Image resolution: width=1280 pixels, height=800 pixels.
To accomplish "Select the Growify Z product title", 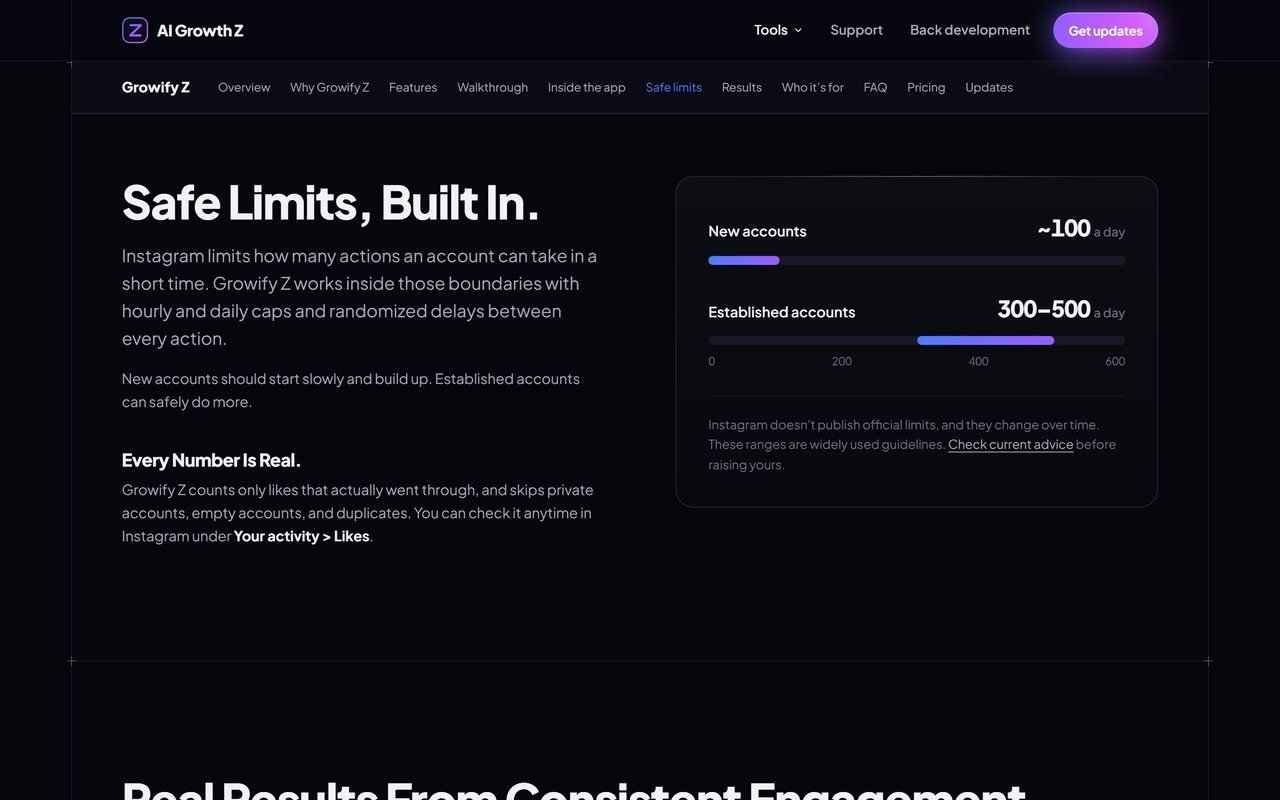I will coord(156,87).
